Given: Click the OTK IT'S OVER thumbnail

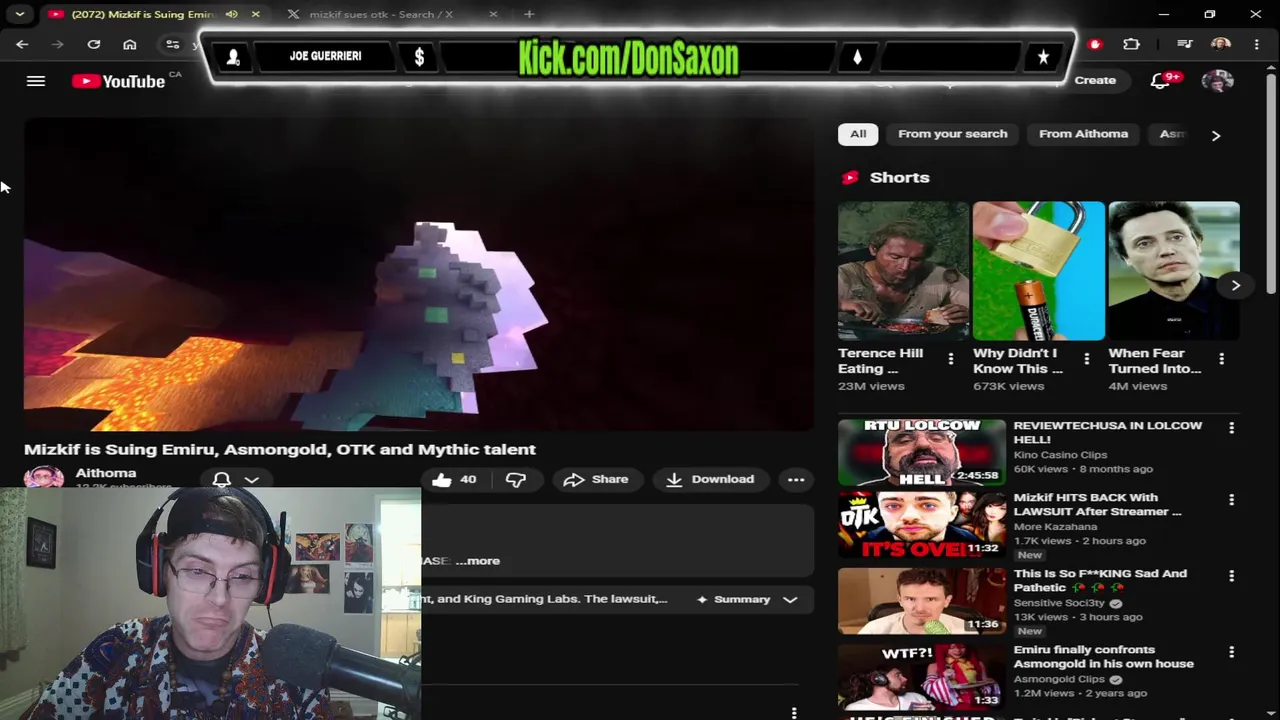Looking at the screenshot, I should coord(922,525).
